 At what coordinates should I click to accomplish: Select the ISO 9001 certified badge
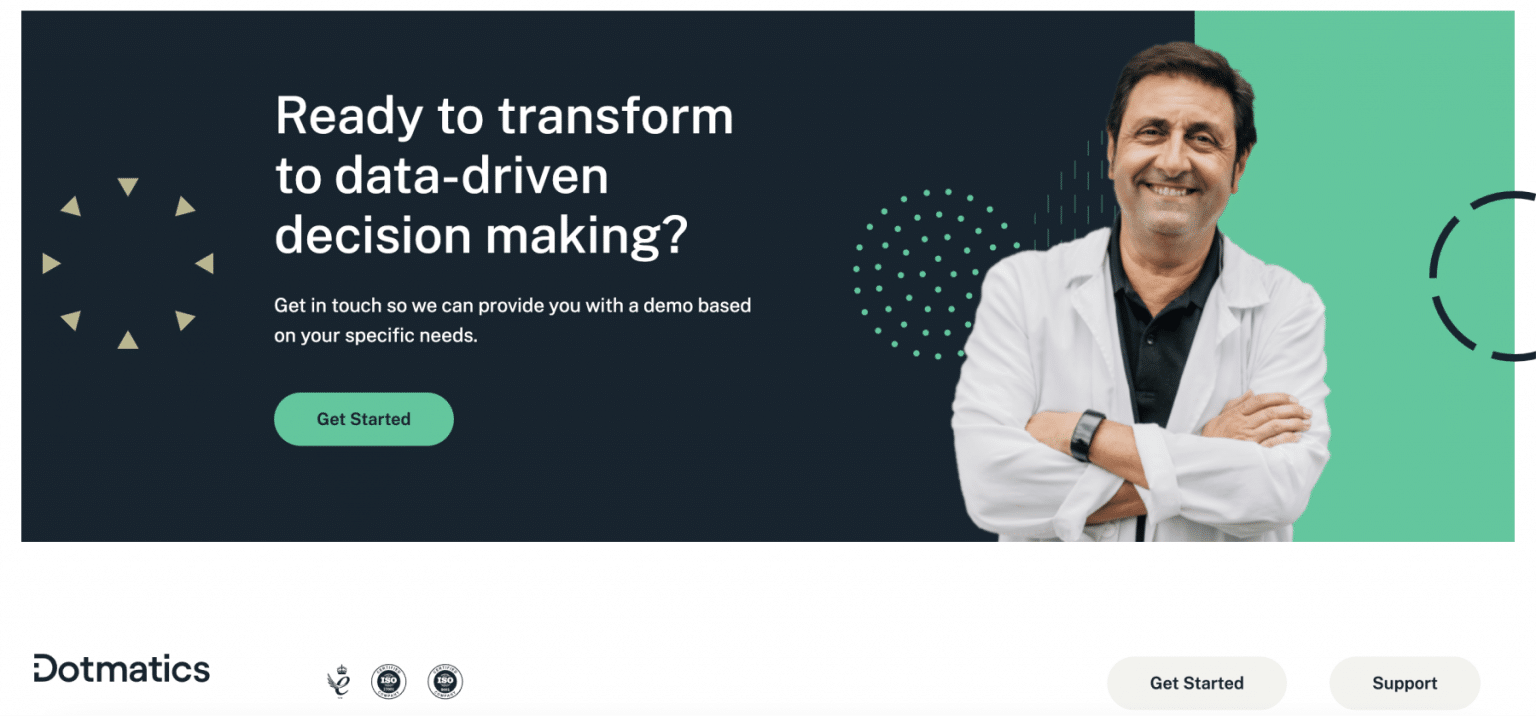[x=445, y=682]
